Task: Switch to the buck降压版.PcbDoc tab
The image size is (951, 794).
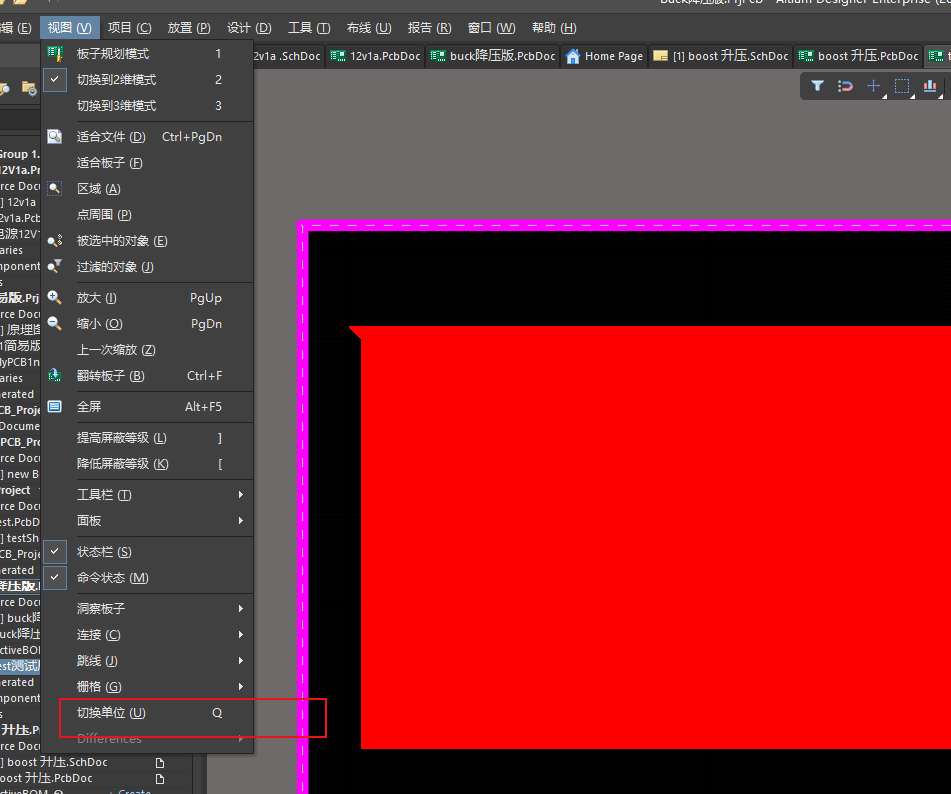Action: pos(492,56)
